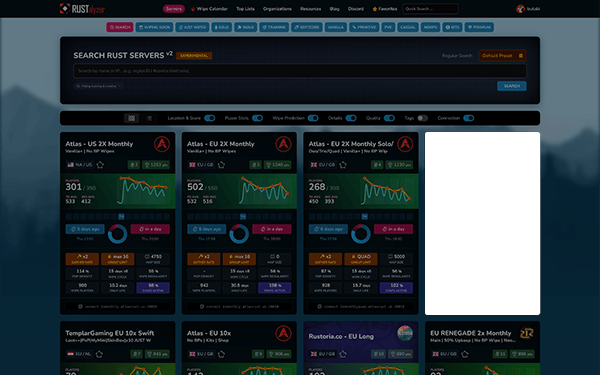Click Atlas logo on Atlas - EU 10x card
The width and height of the screenshot is (600, 375).
[x=284, y=333]
